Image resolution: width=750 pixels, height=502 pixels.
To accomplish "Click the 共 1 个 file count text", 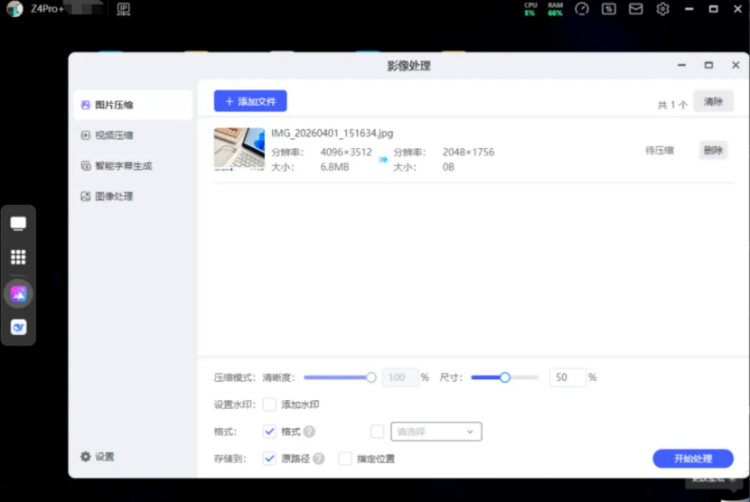I will (x=673, y=105).
